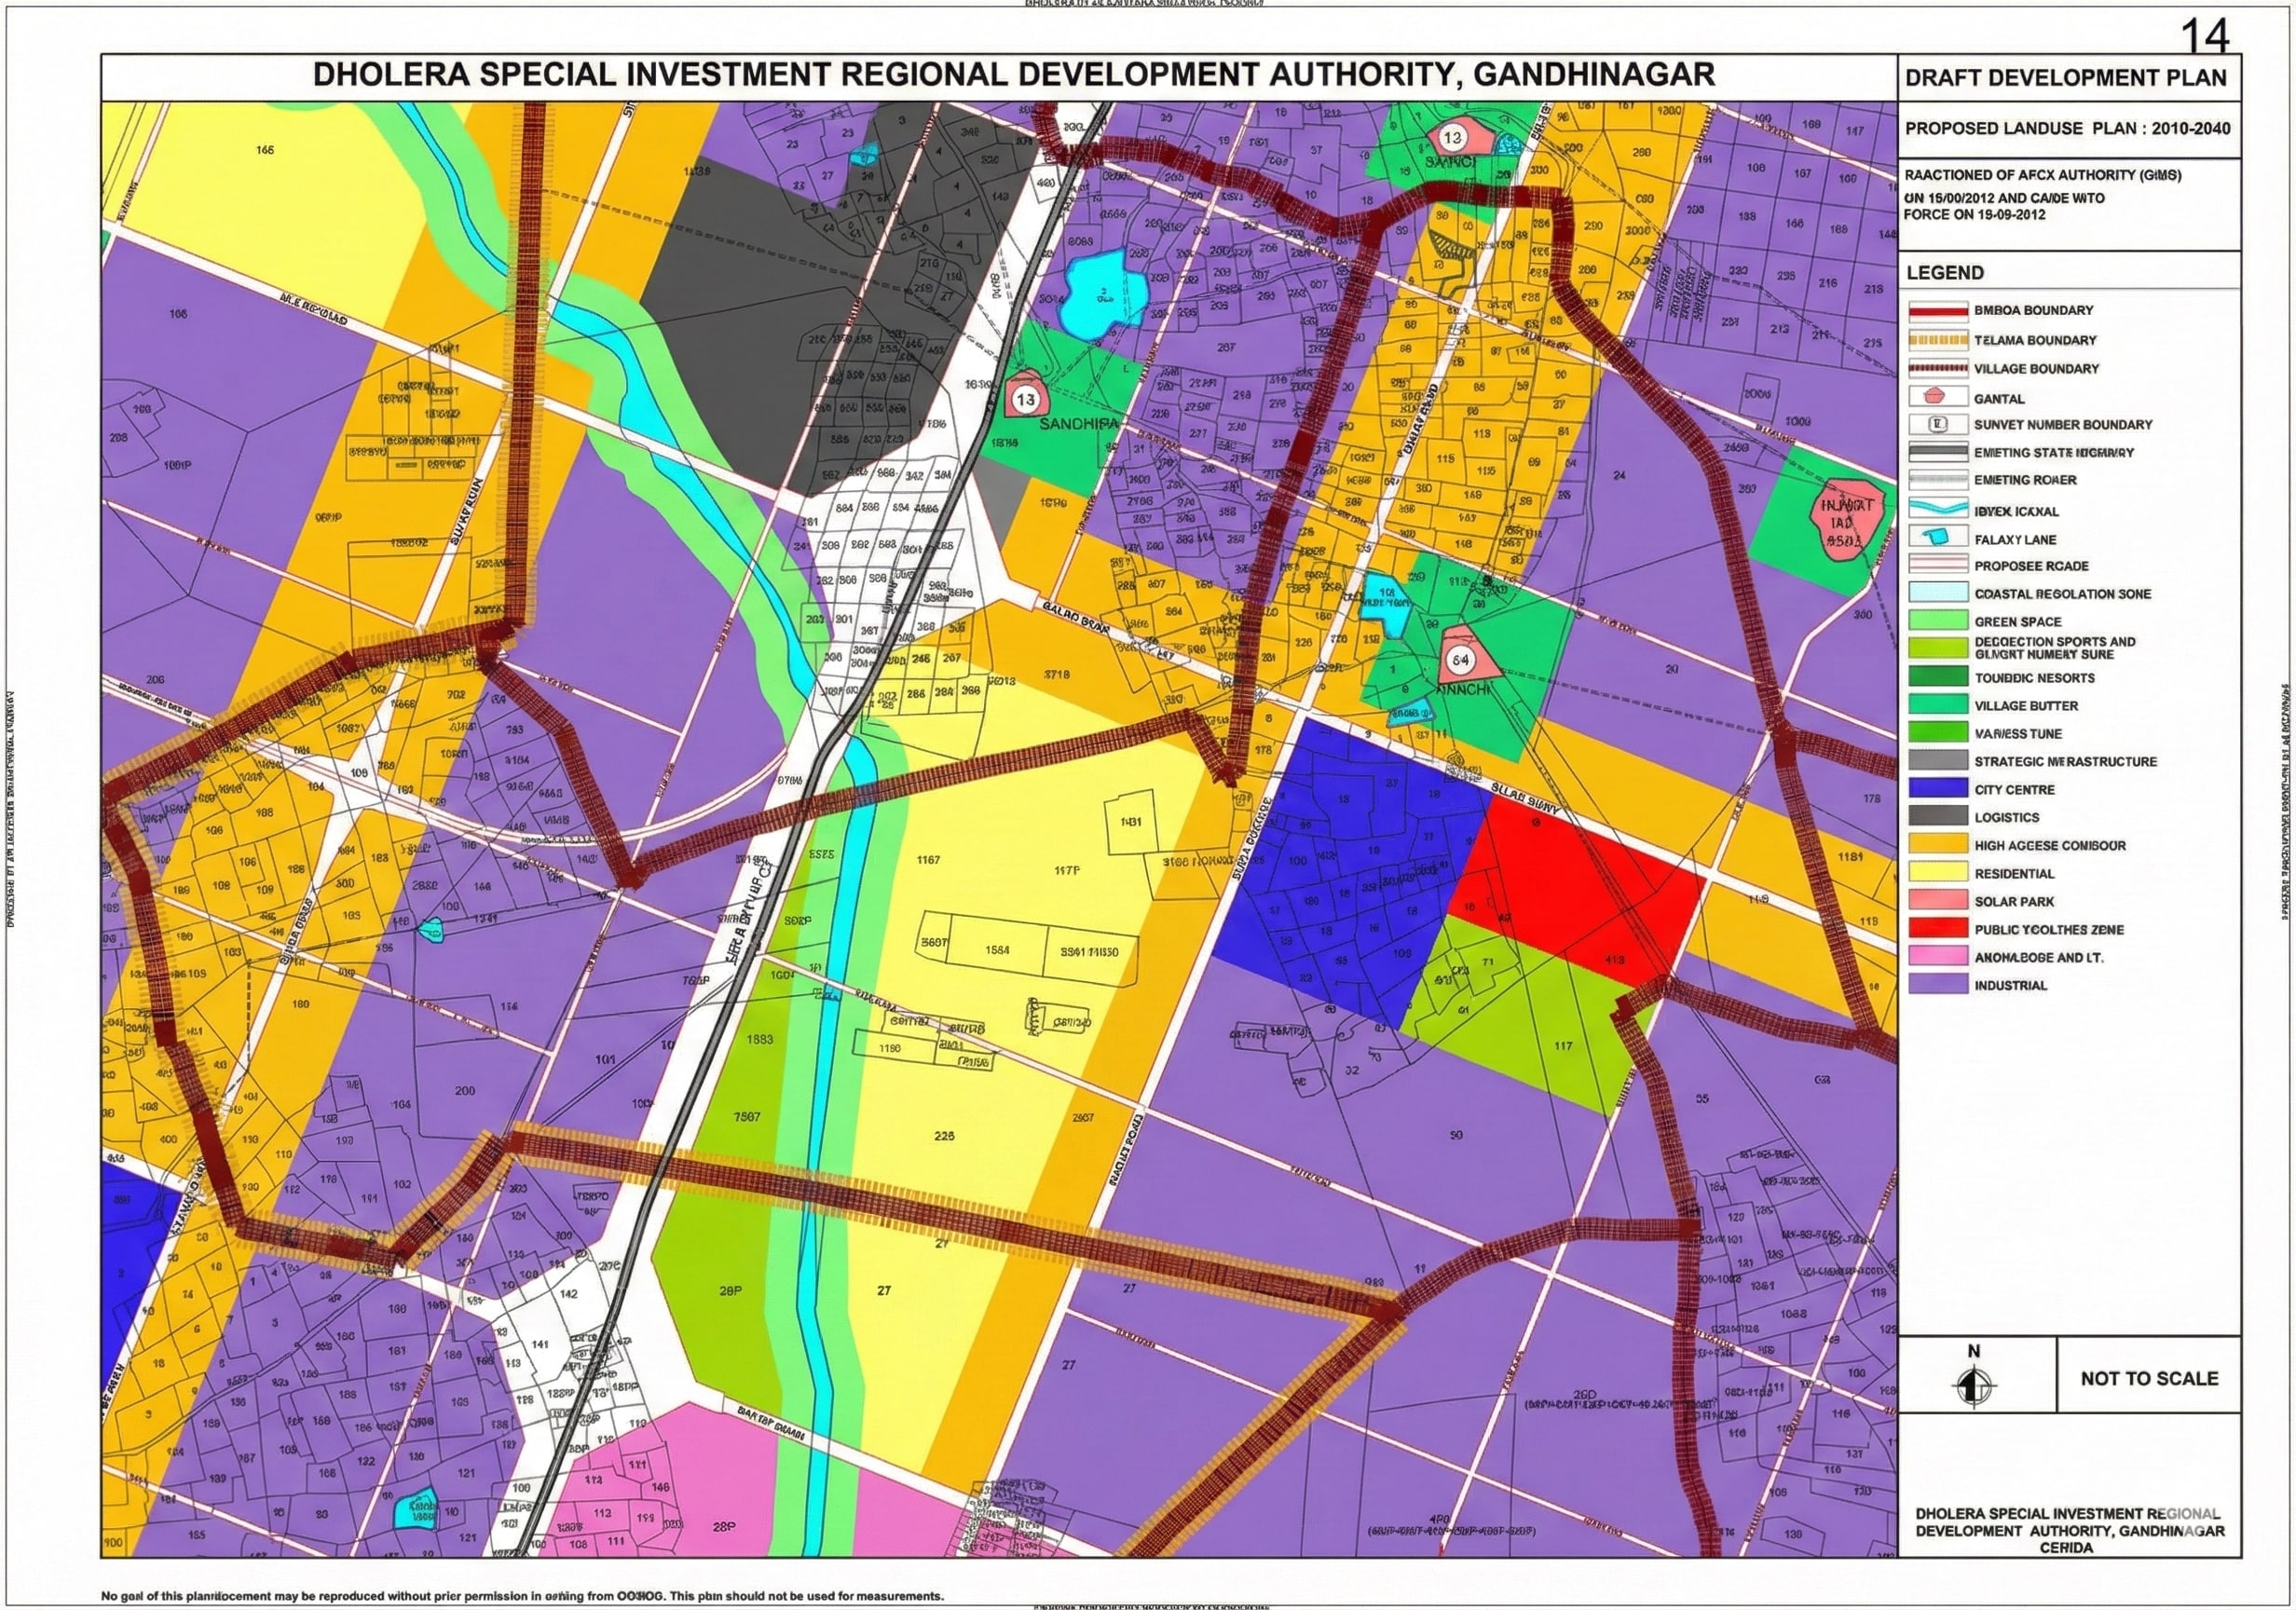This screenshot has height=1610, width=2296.
Task: Click the north arrow compass symbol
Action: (x=1973, y=1386)
